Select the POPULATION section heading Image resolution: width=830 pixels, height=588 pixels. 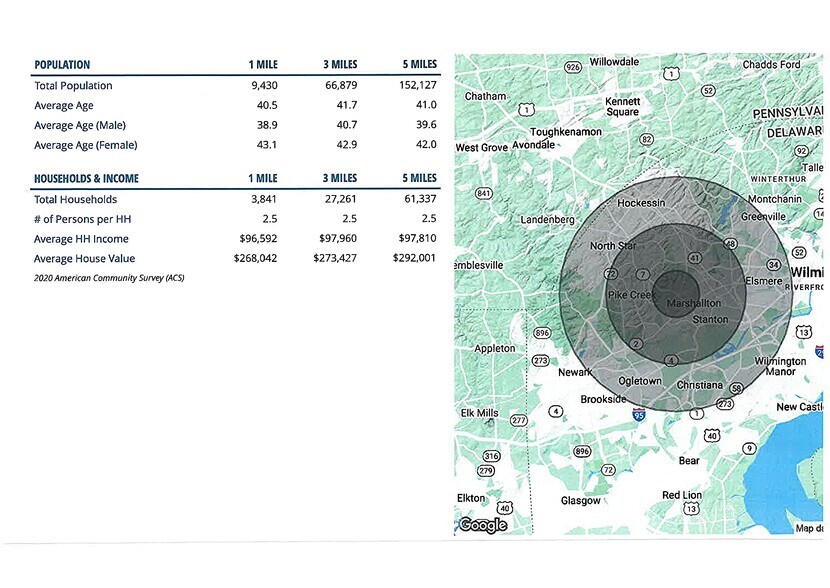click(x=62, y=65)
